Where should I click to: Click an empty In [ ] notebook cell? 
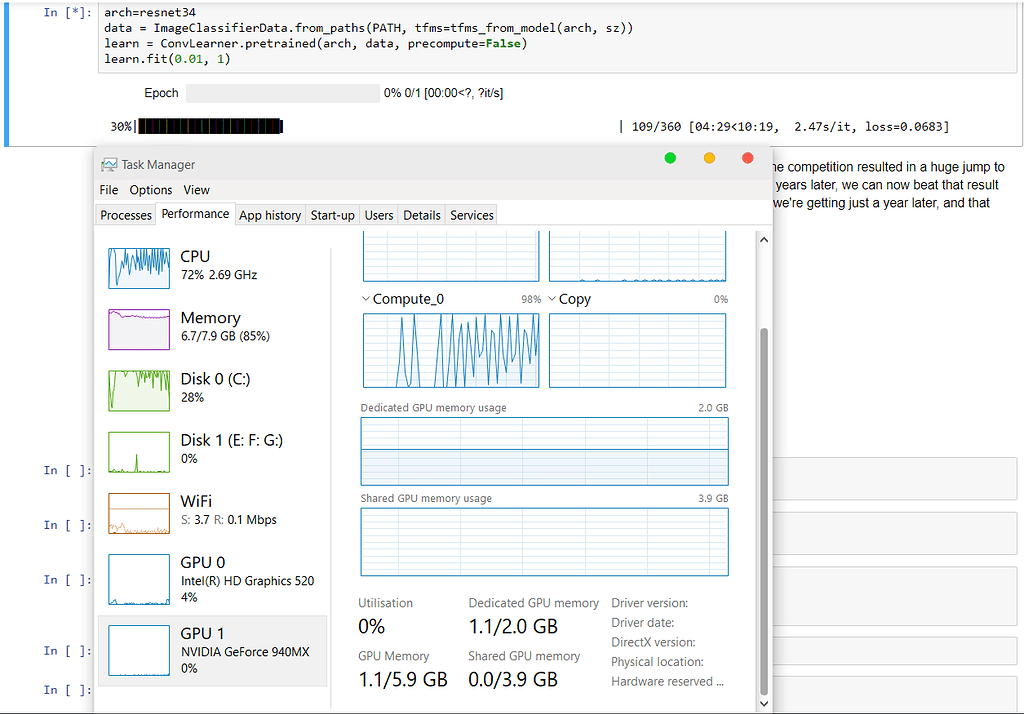[900, 478]
